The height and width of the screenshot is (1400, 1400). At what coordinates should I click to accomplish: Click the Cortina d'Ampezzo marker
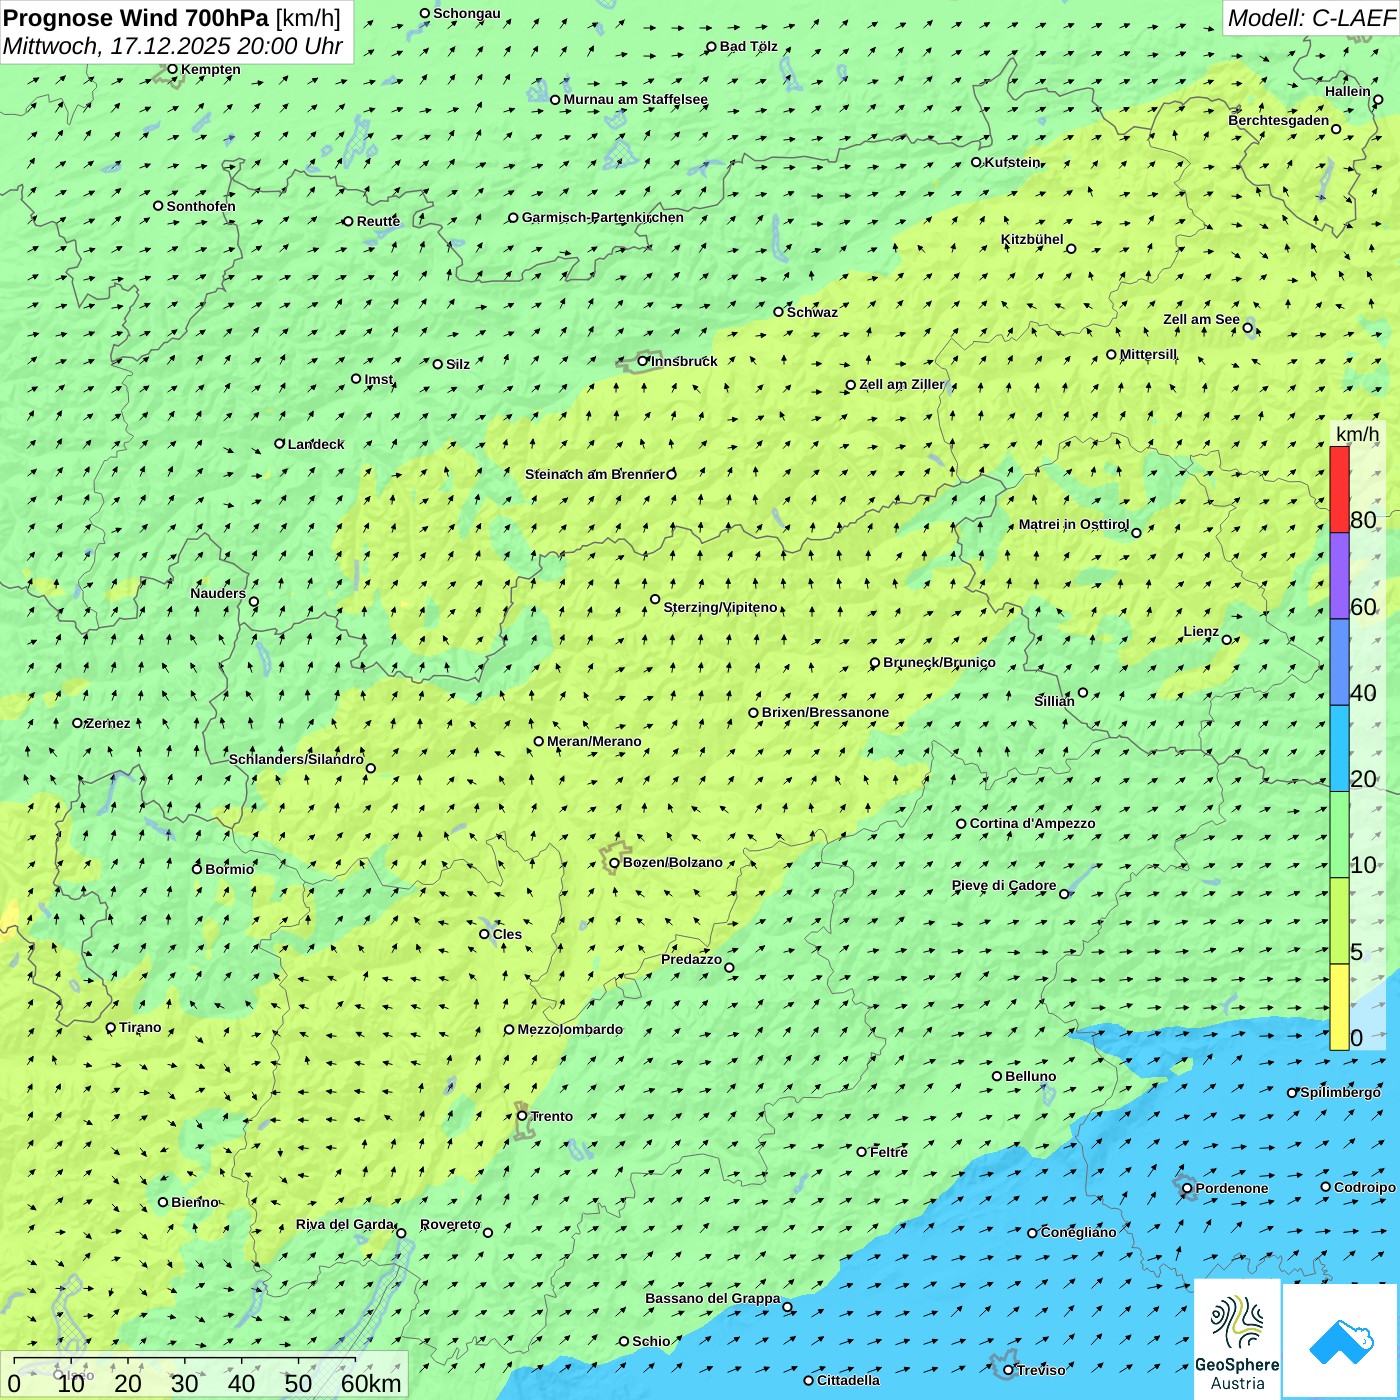(x=961, y=824)
